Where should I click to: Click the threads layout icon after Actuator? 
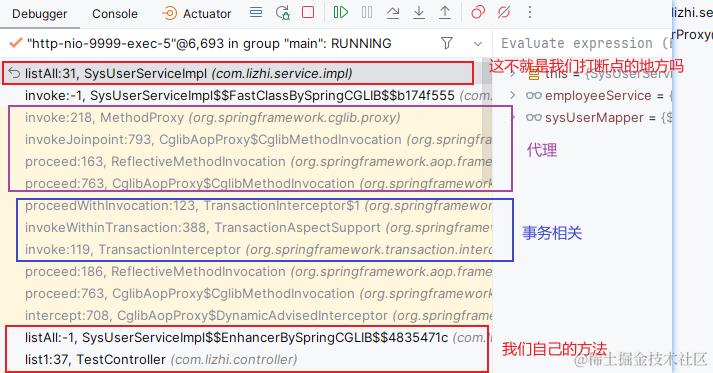[256, 12]
